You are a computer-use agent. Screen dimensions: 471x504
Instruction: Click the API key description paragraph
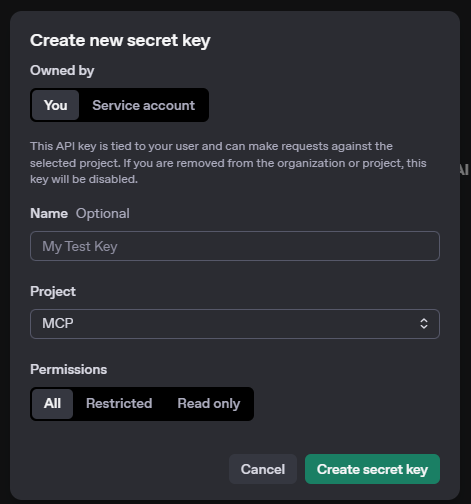click(228, 163)
